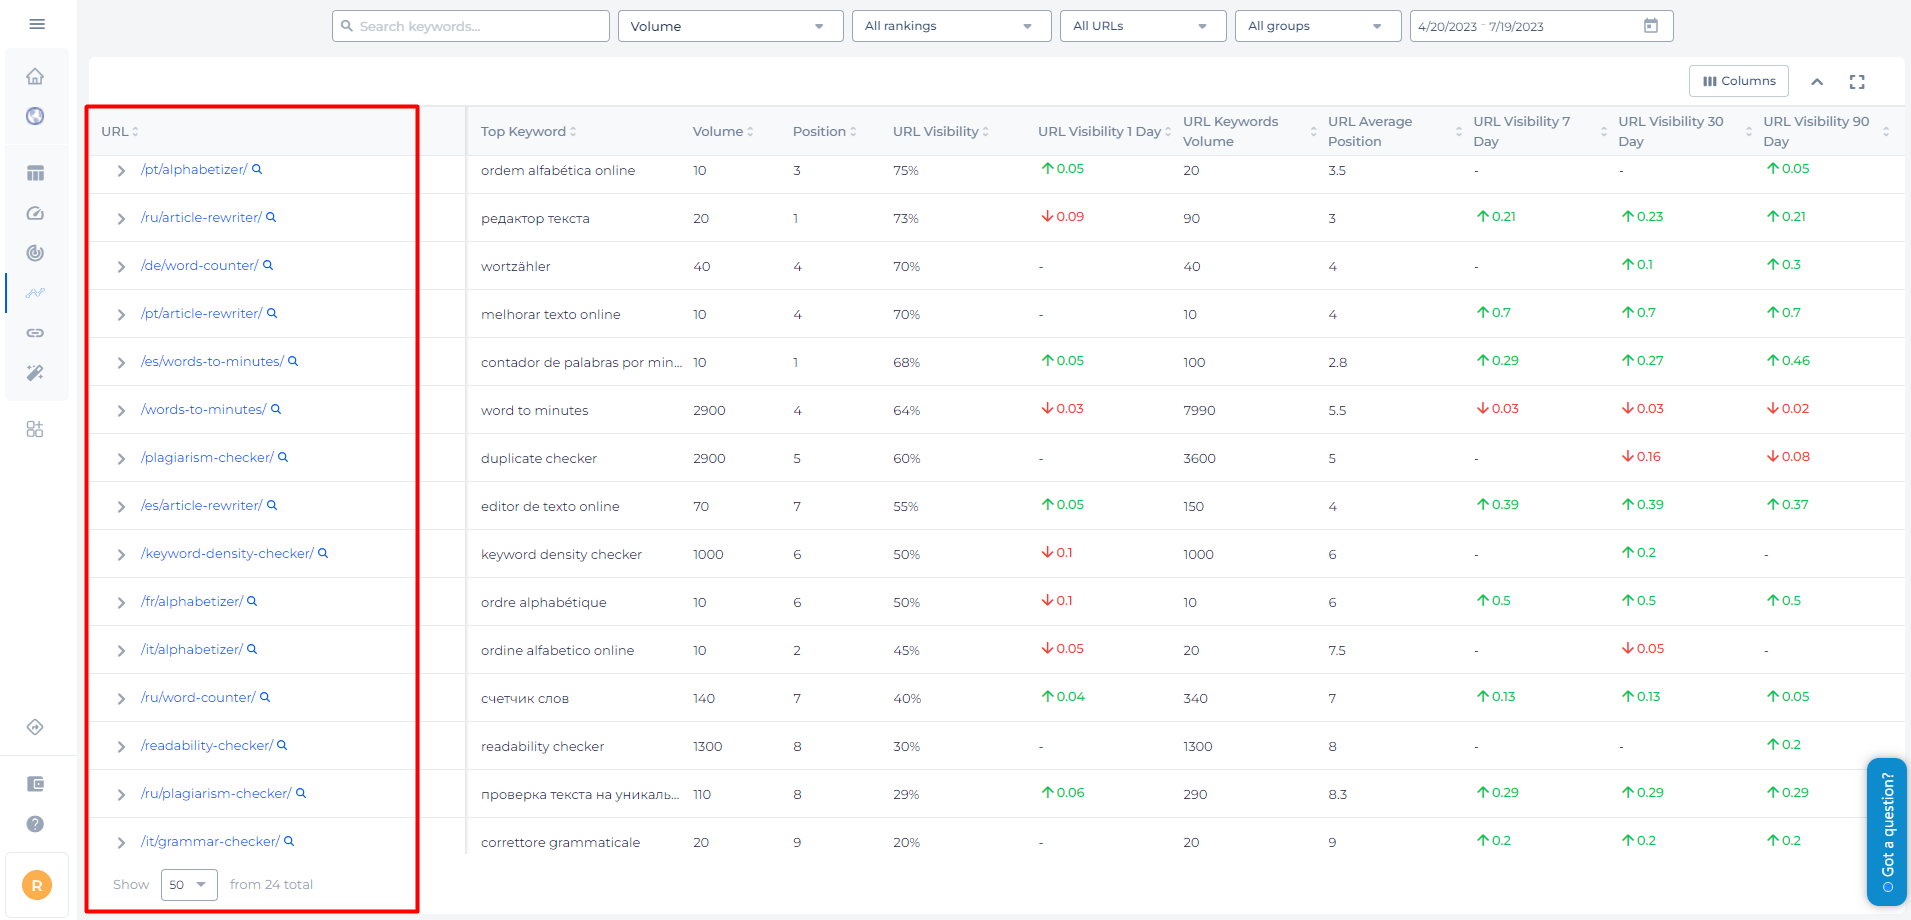Expand the /es/article-rewriter/ row
The width and height of the screenshot is (1911, 920).
[x=121, y=507]
